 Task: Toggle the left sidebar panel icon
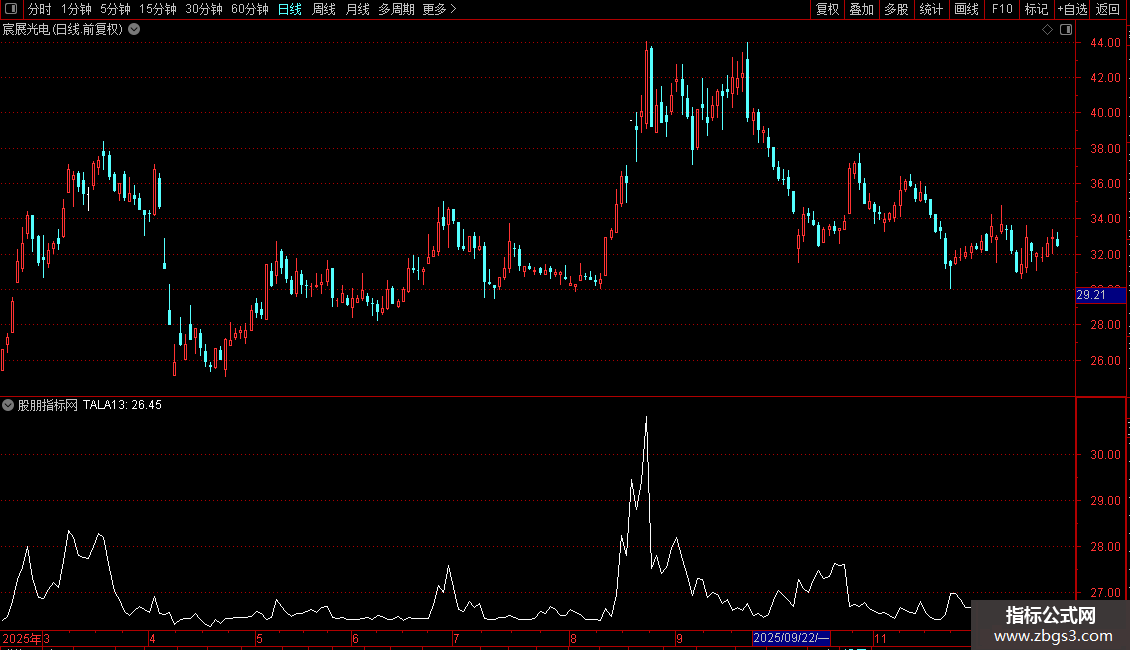[x=11, y=9]
